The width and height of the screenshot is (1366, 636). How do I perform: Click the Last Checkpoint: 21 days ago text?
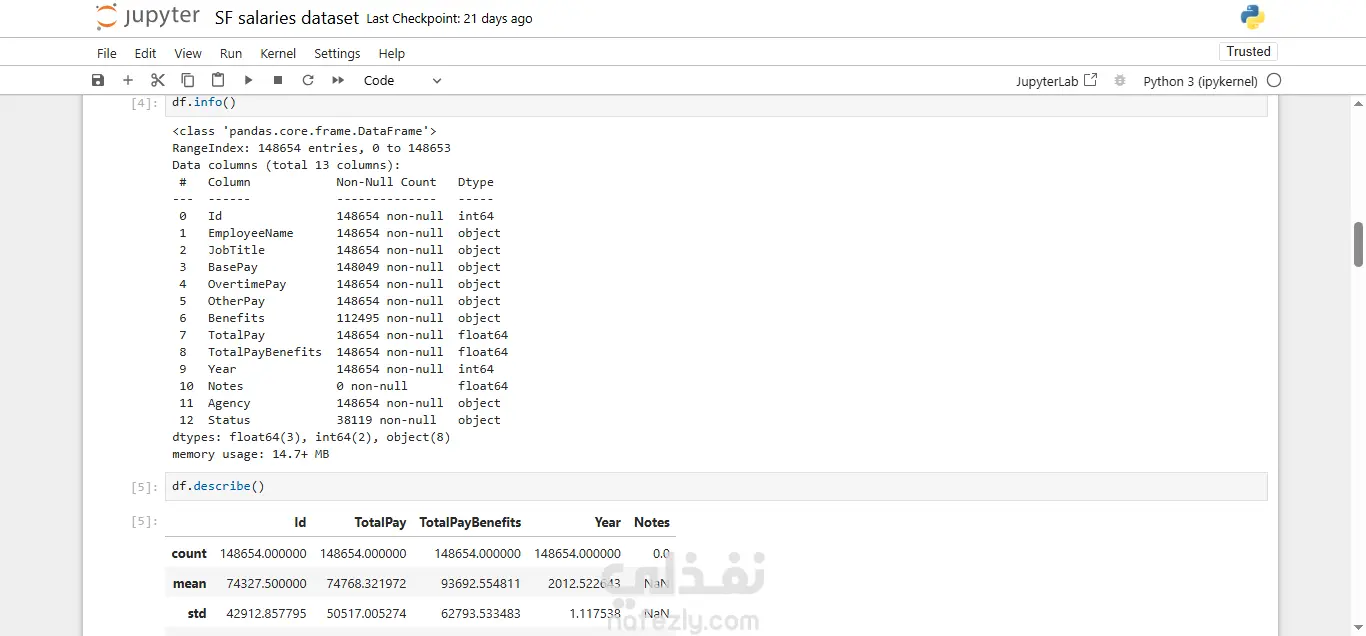449,19
